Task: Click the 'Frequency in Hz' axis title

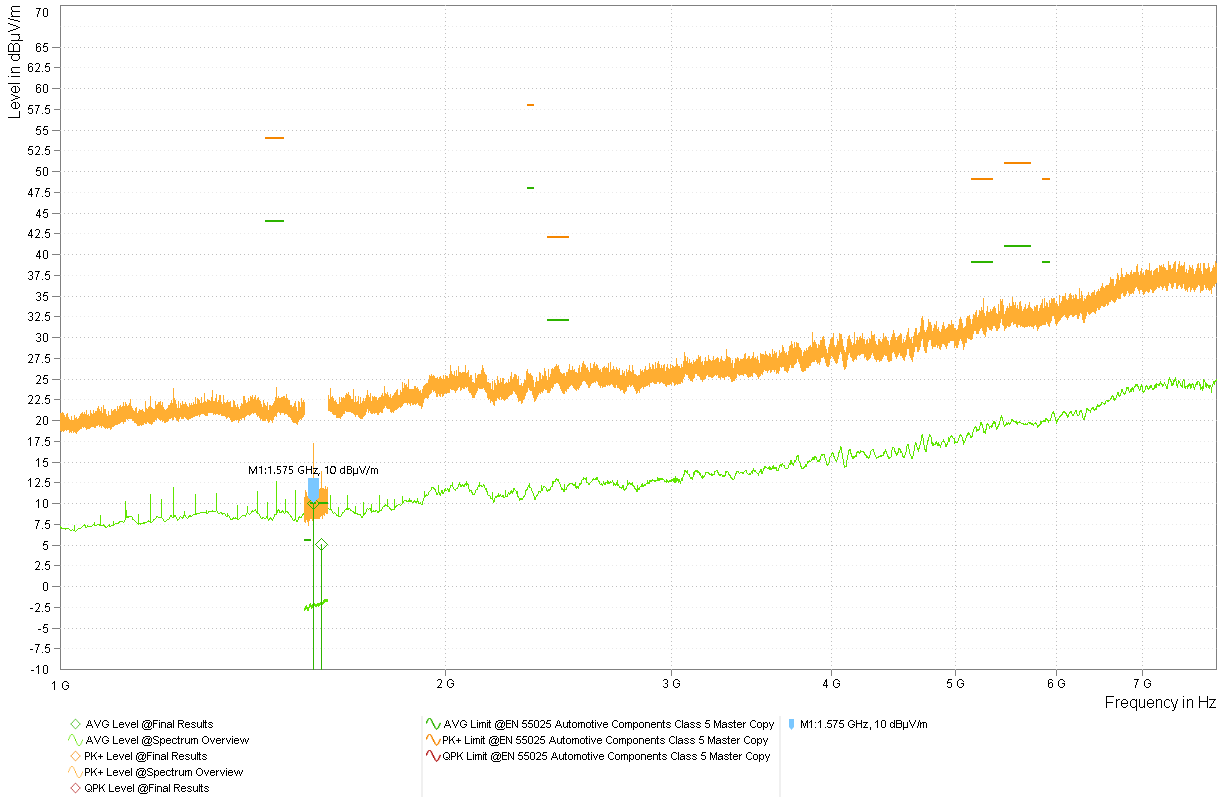Action: click(1160, 703)
